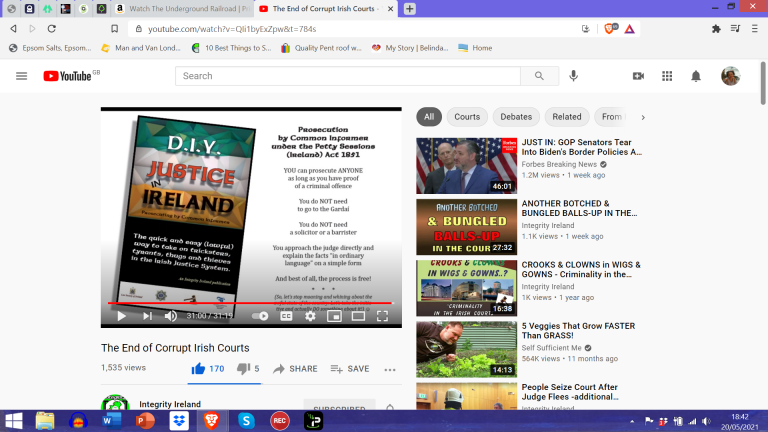768x432 pixels.
Task: Go back in the browser
Action: click(14, 29)
